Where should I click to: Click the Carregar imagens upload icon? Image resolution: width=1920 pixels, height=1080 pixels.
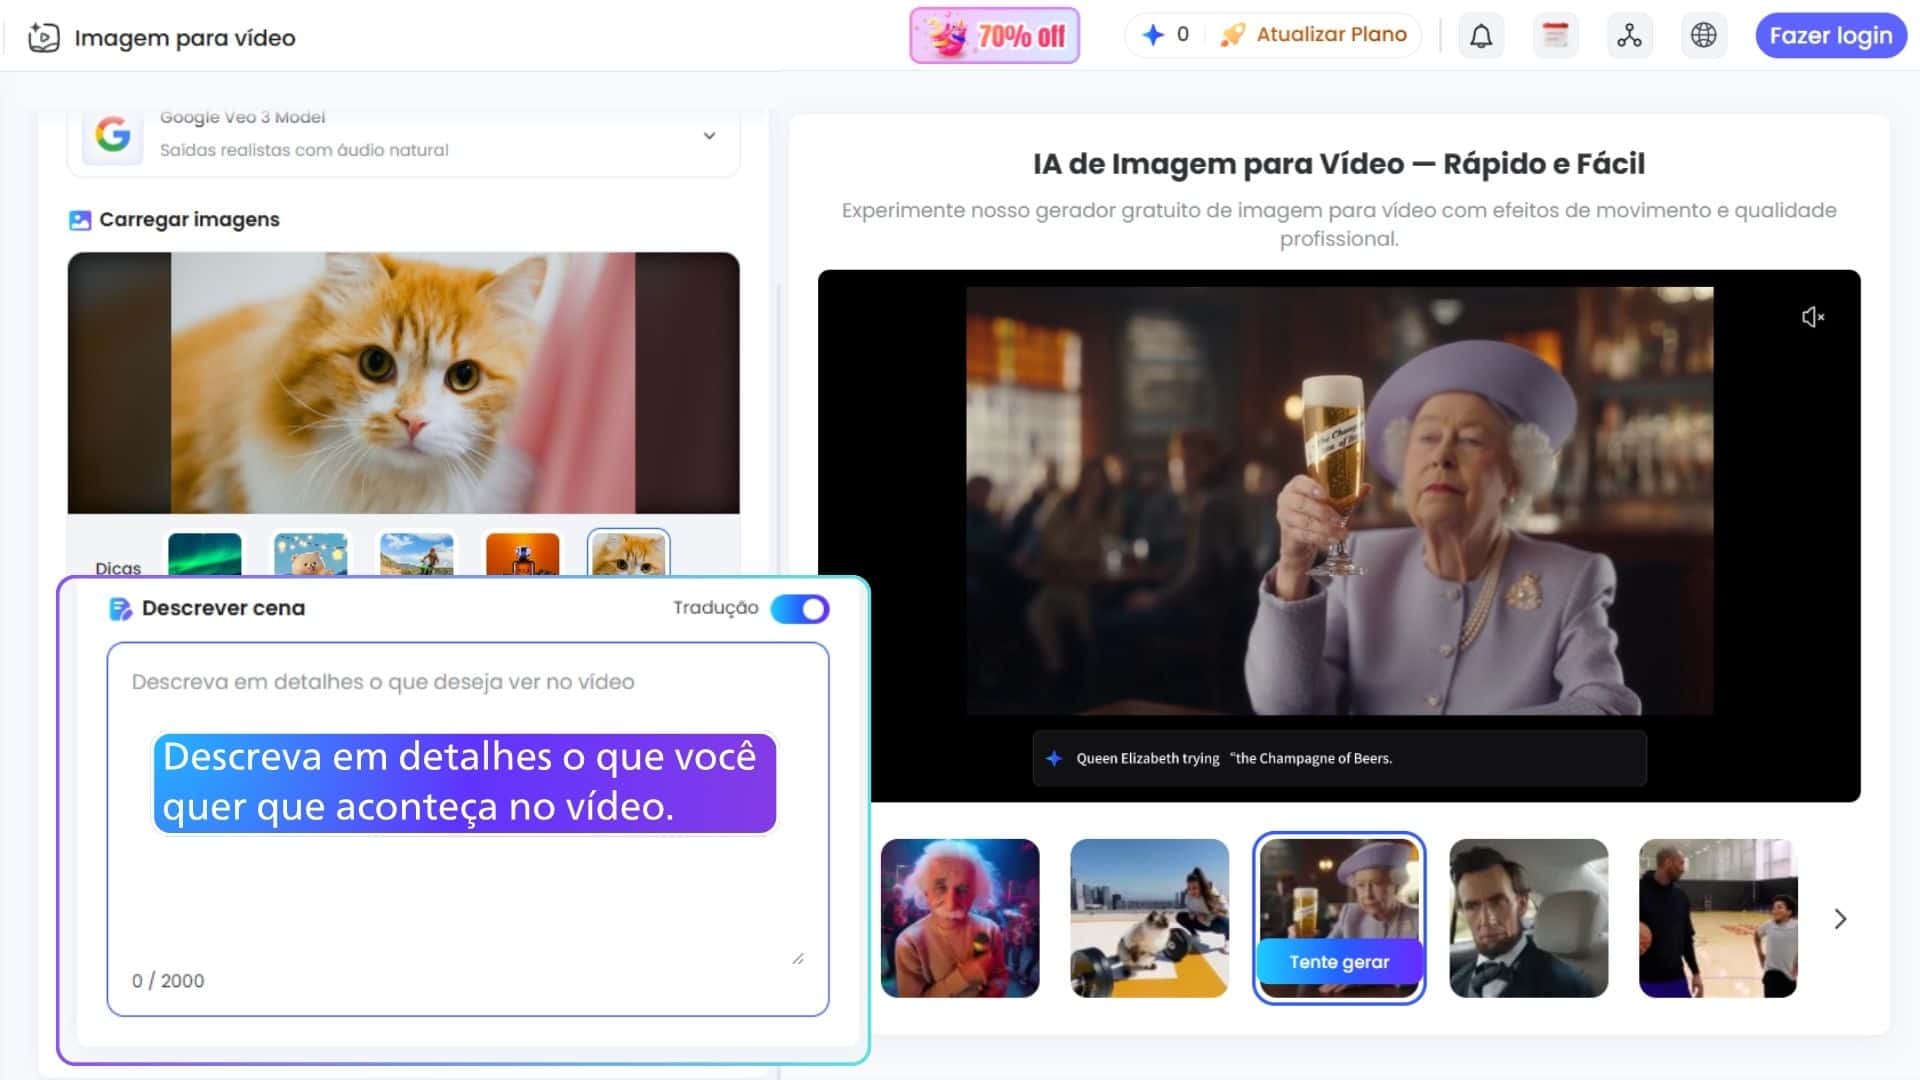click(x=81, y=219)
